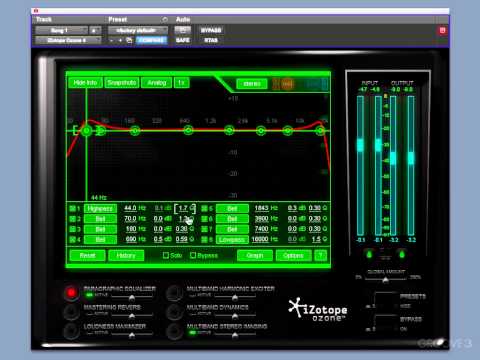
Task: Click the right output gain knob
Action: point(402,255)
